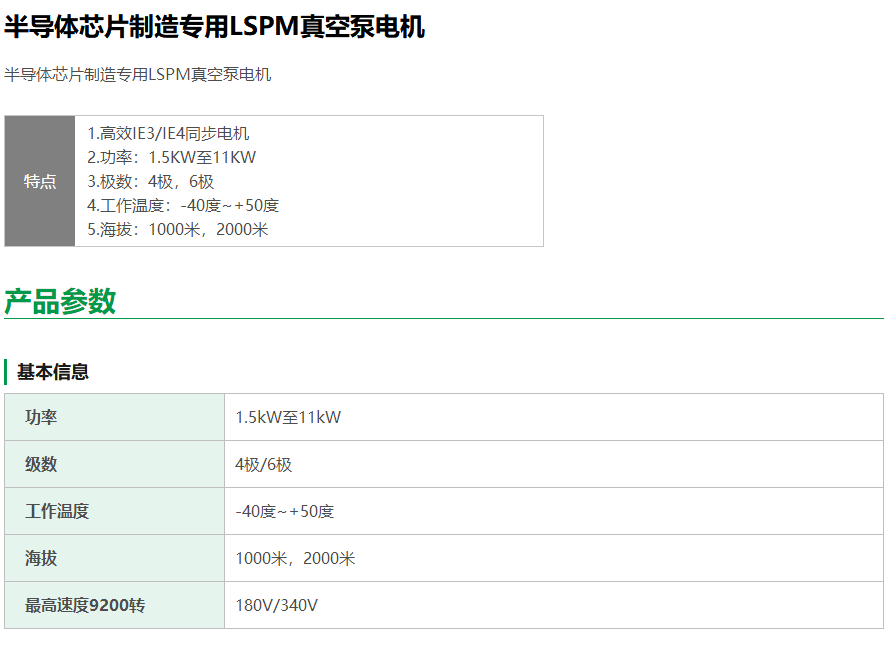Select feature line 1.高效IE3/IE4同步电机

point(168,134)
